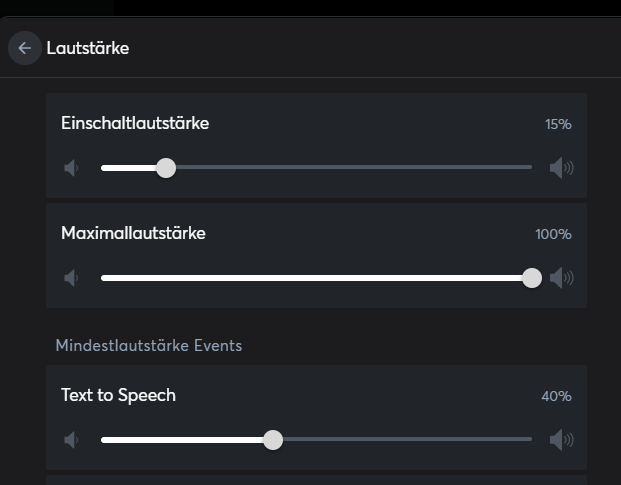Click the low-volume speaker icon under Maximallautstärke
This screenshot has height=485, width=621.
(72, 278)
